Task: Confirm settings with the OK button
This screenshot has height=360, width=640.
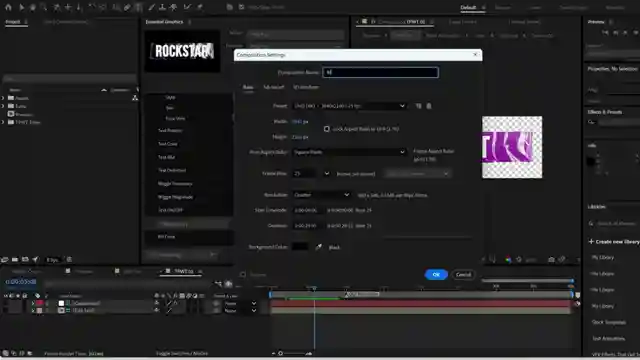Action: (436, 275)
